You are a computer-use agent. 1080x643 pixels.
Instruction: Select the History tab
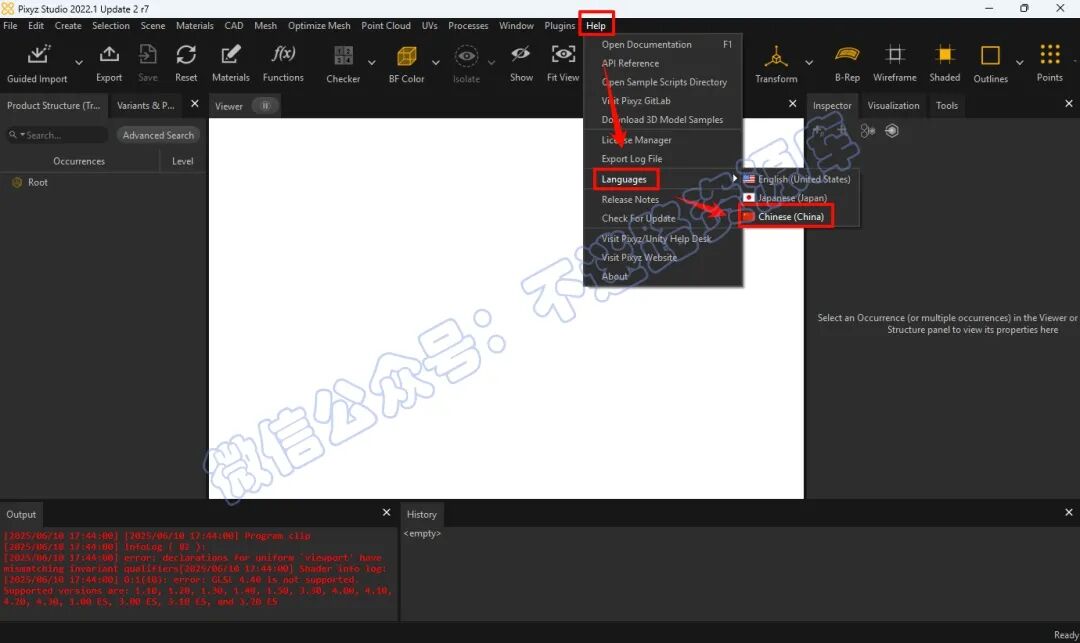click(x=422, y=514)
